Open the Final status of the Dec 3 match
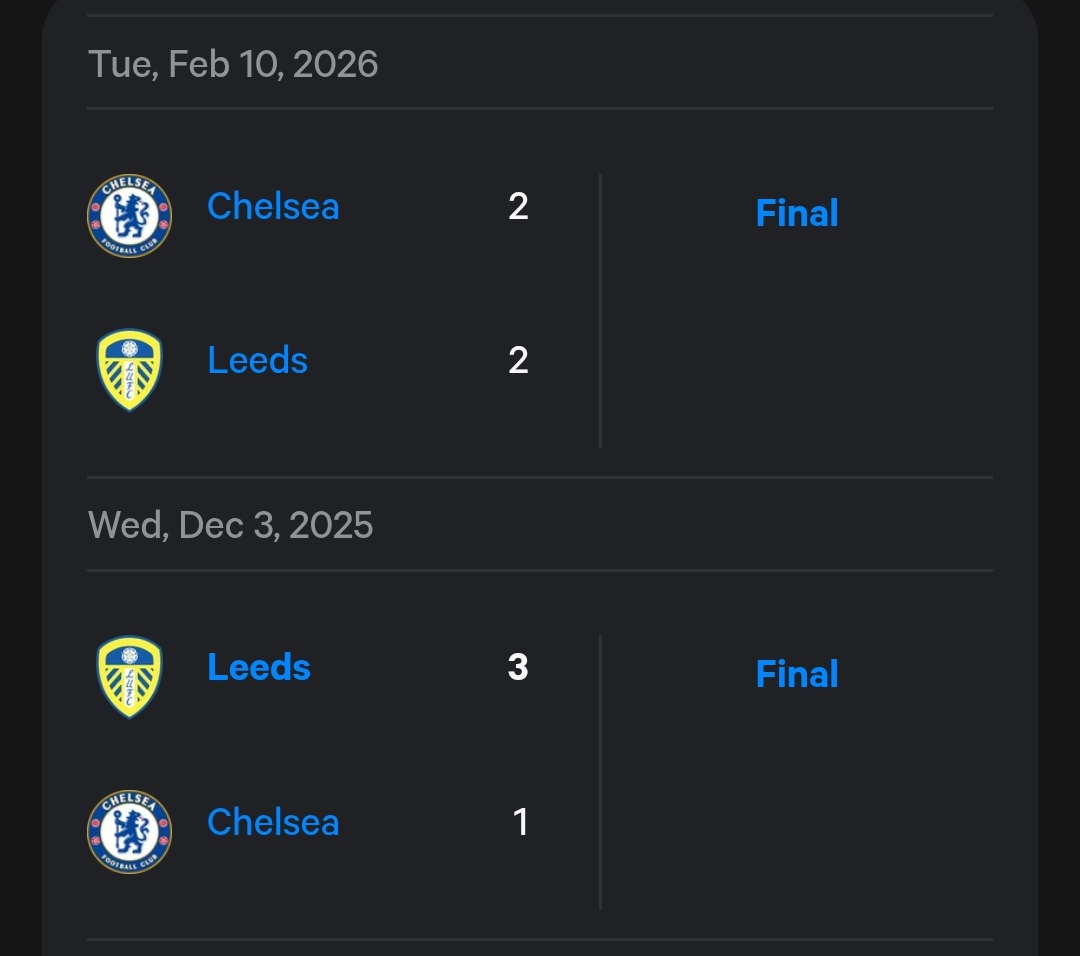 [797, 674]
